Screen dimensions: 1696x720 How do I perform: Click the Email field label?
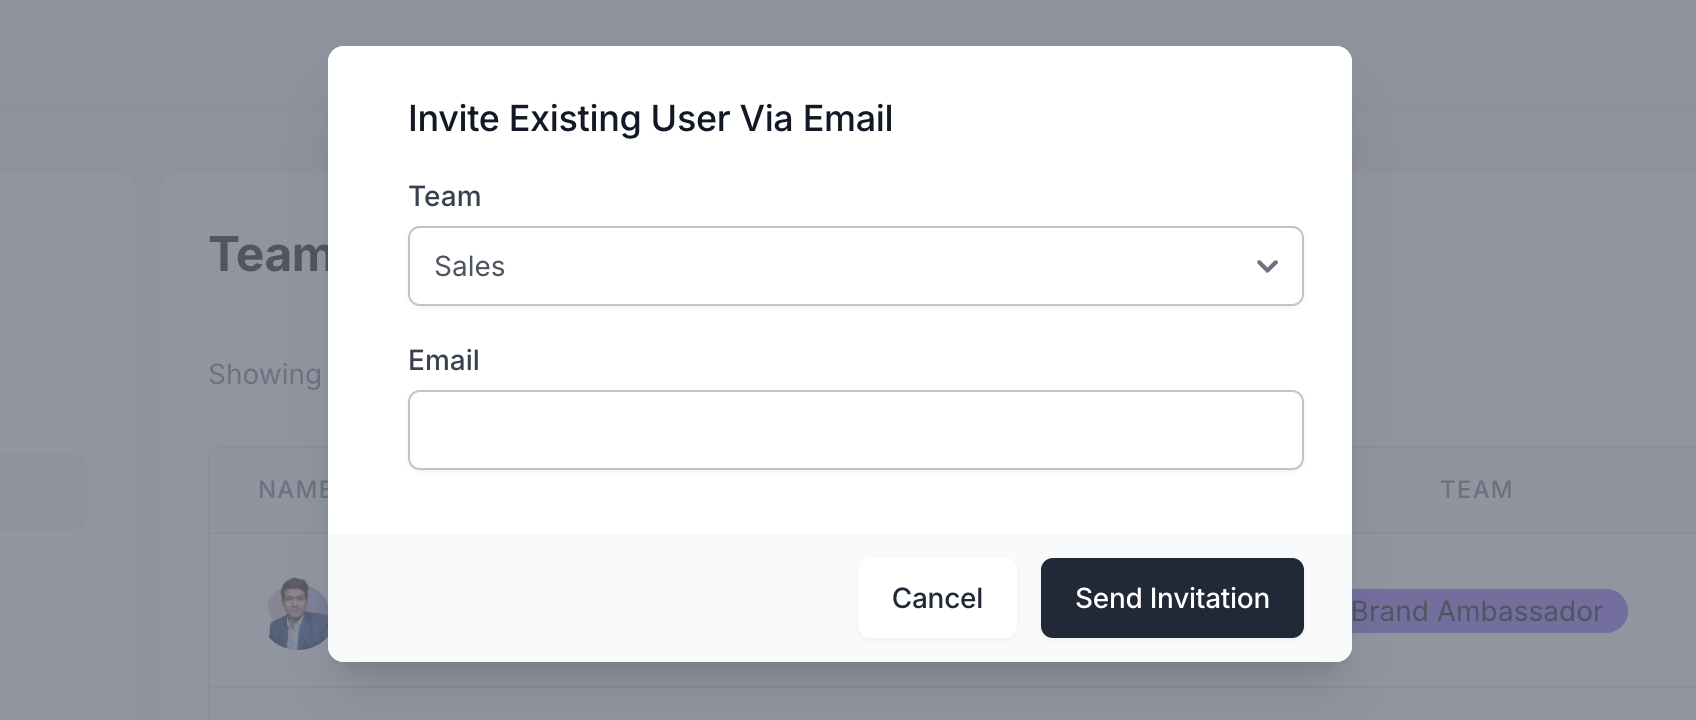(444, 360)
